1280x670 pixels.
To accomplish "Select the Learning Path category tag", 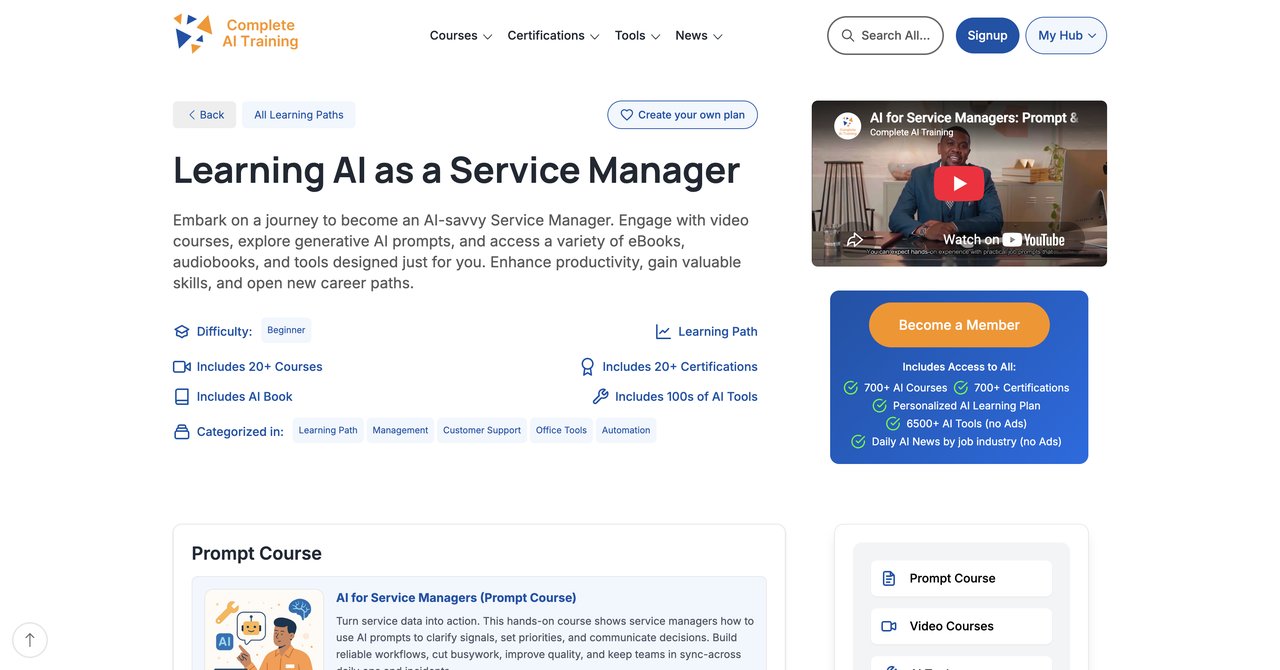I will (328, 430).
